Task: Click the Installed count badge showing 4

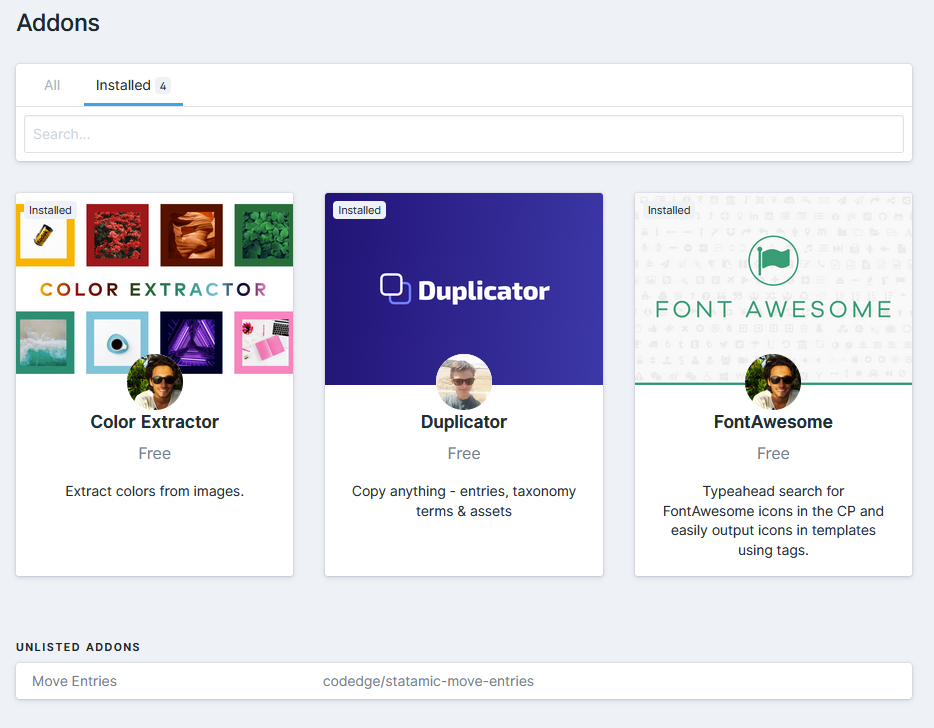Action: click(x=163, y=86)
